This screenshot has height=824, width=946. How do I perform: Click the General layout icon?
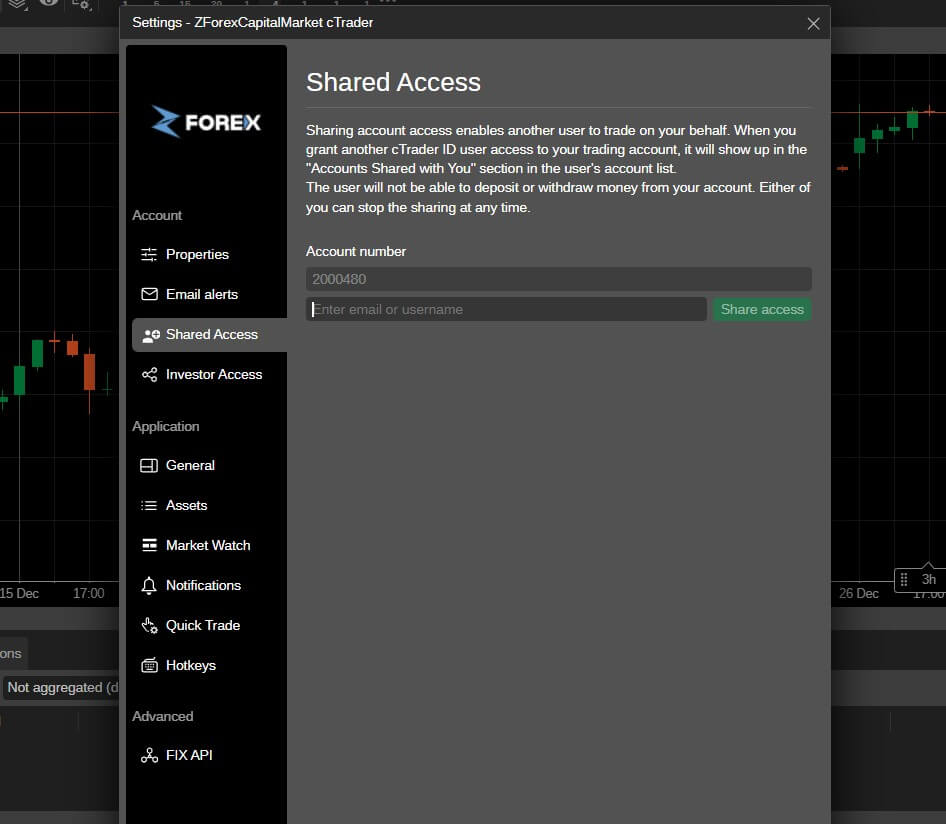click(x=149, y=466)
